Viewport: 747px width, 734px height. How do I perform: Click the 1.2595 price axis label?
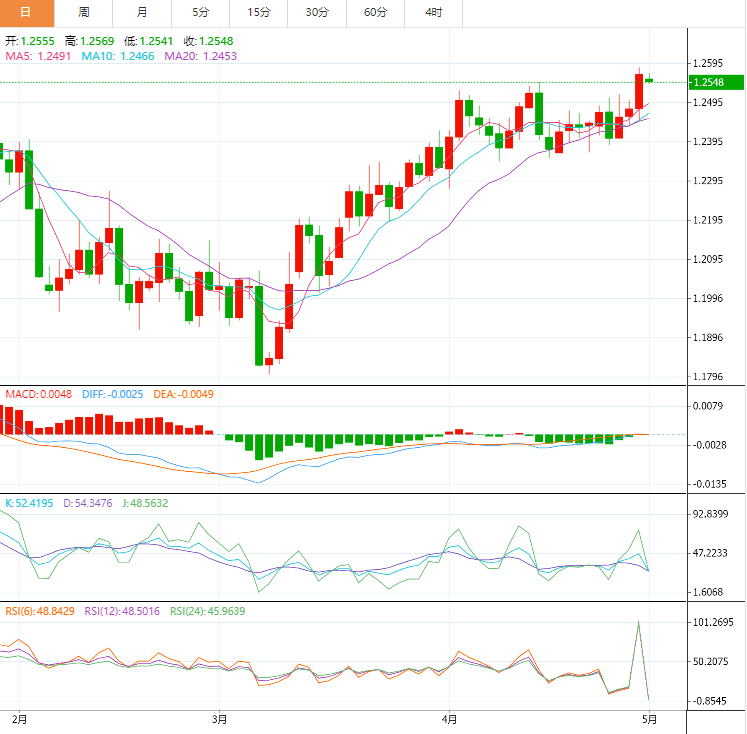pyautogui.click(x=707, y=63)
